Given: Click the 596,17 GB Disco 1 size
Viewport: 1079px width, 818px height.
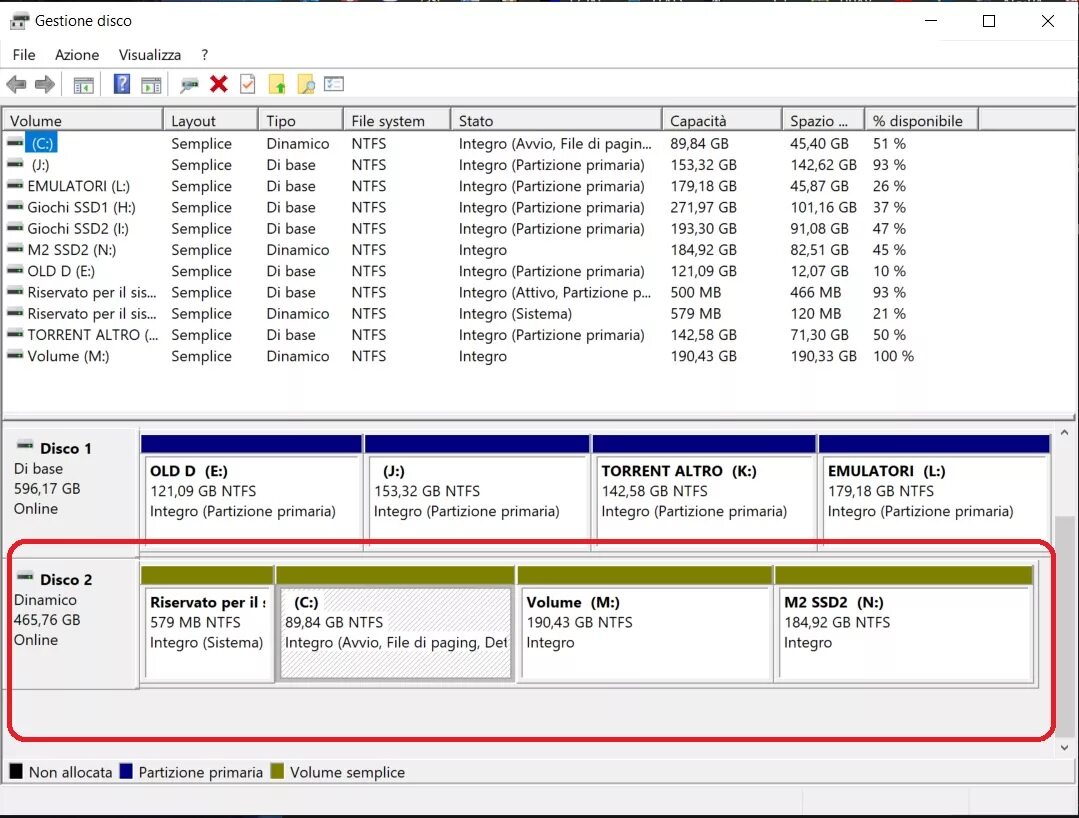Looking at the screenshot, I should tap(47, 488).
